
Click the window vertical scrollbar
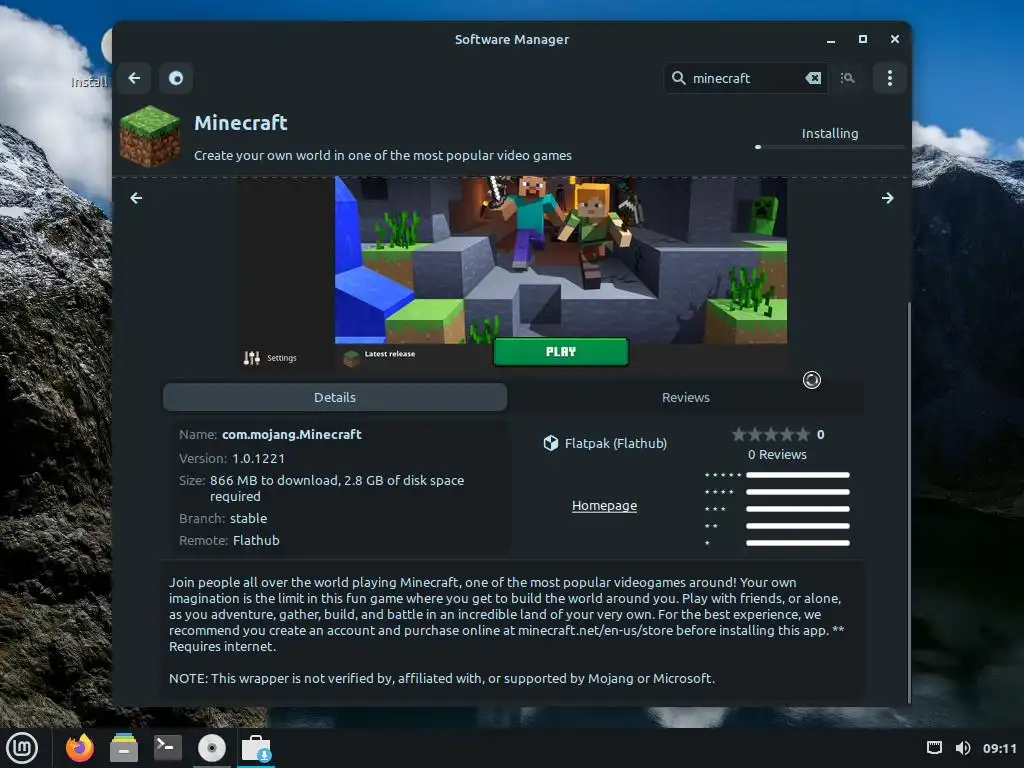908,502
